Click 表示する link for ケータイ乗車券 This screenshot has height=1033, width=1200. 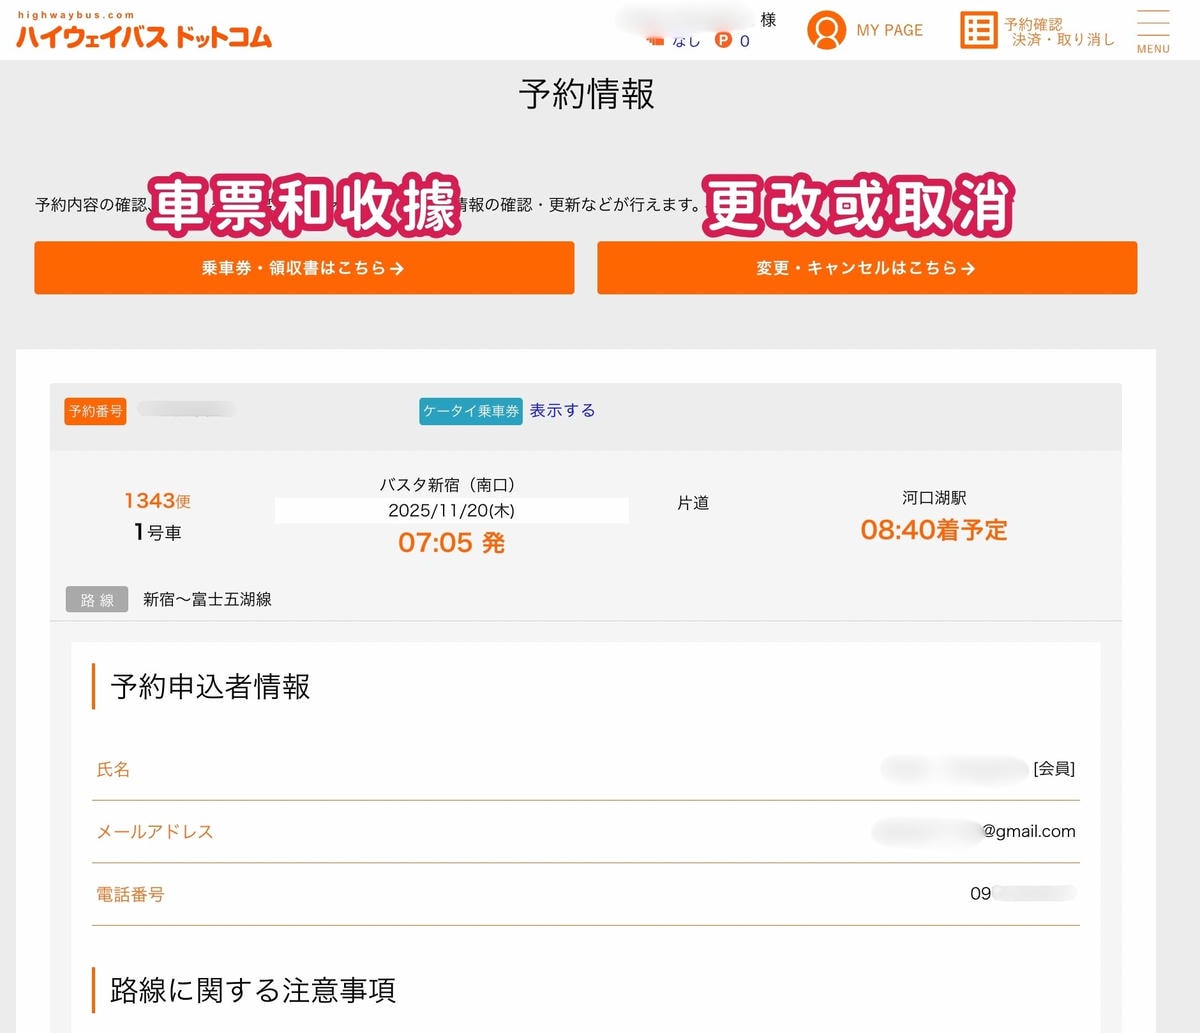coord(562,410)
